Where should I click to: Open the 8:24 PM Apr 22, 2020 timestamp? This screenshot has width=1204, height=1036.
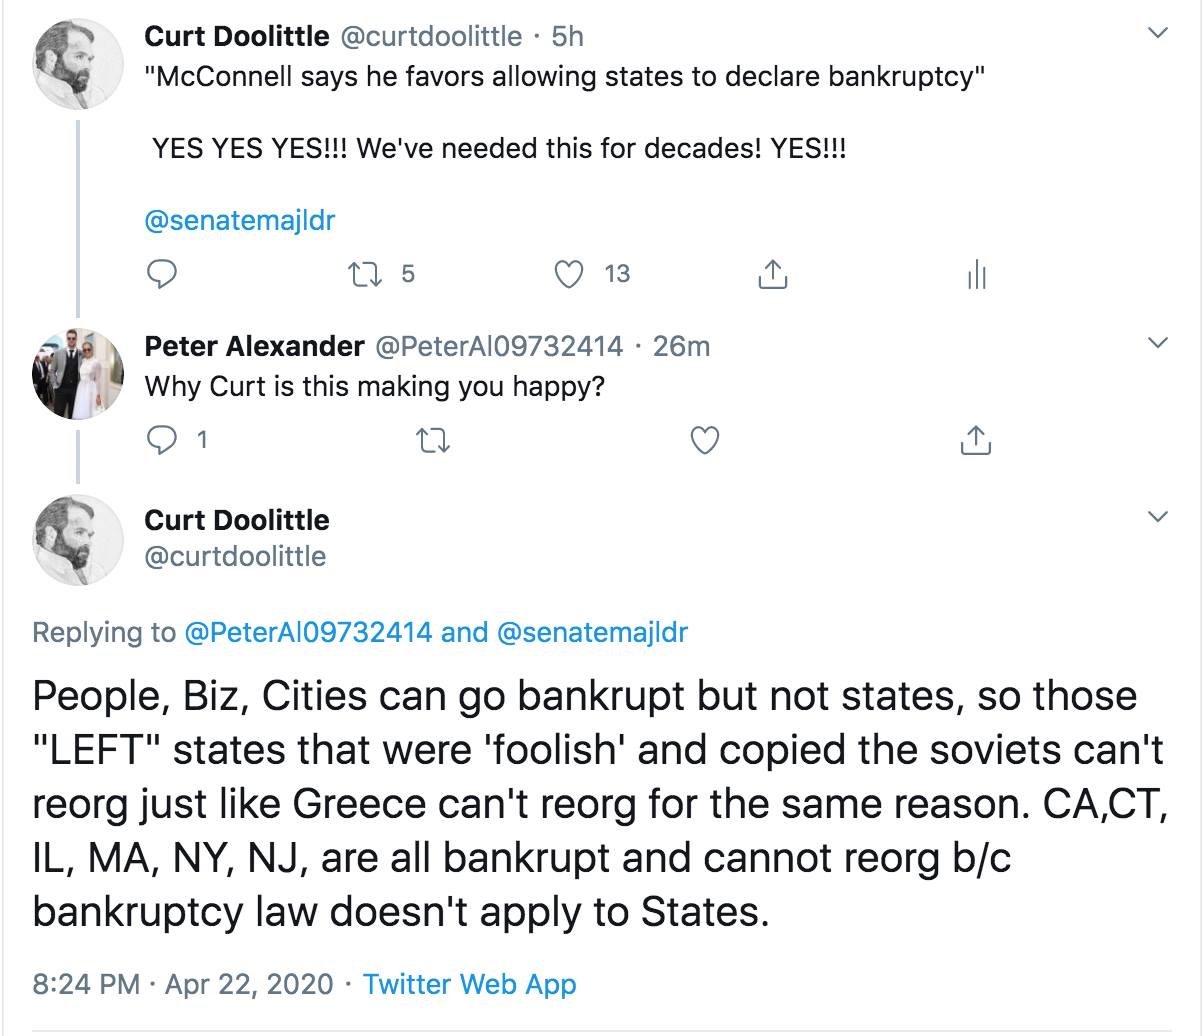click(182, 984)
